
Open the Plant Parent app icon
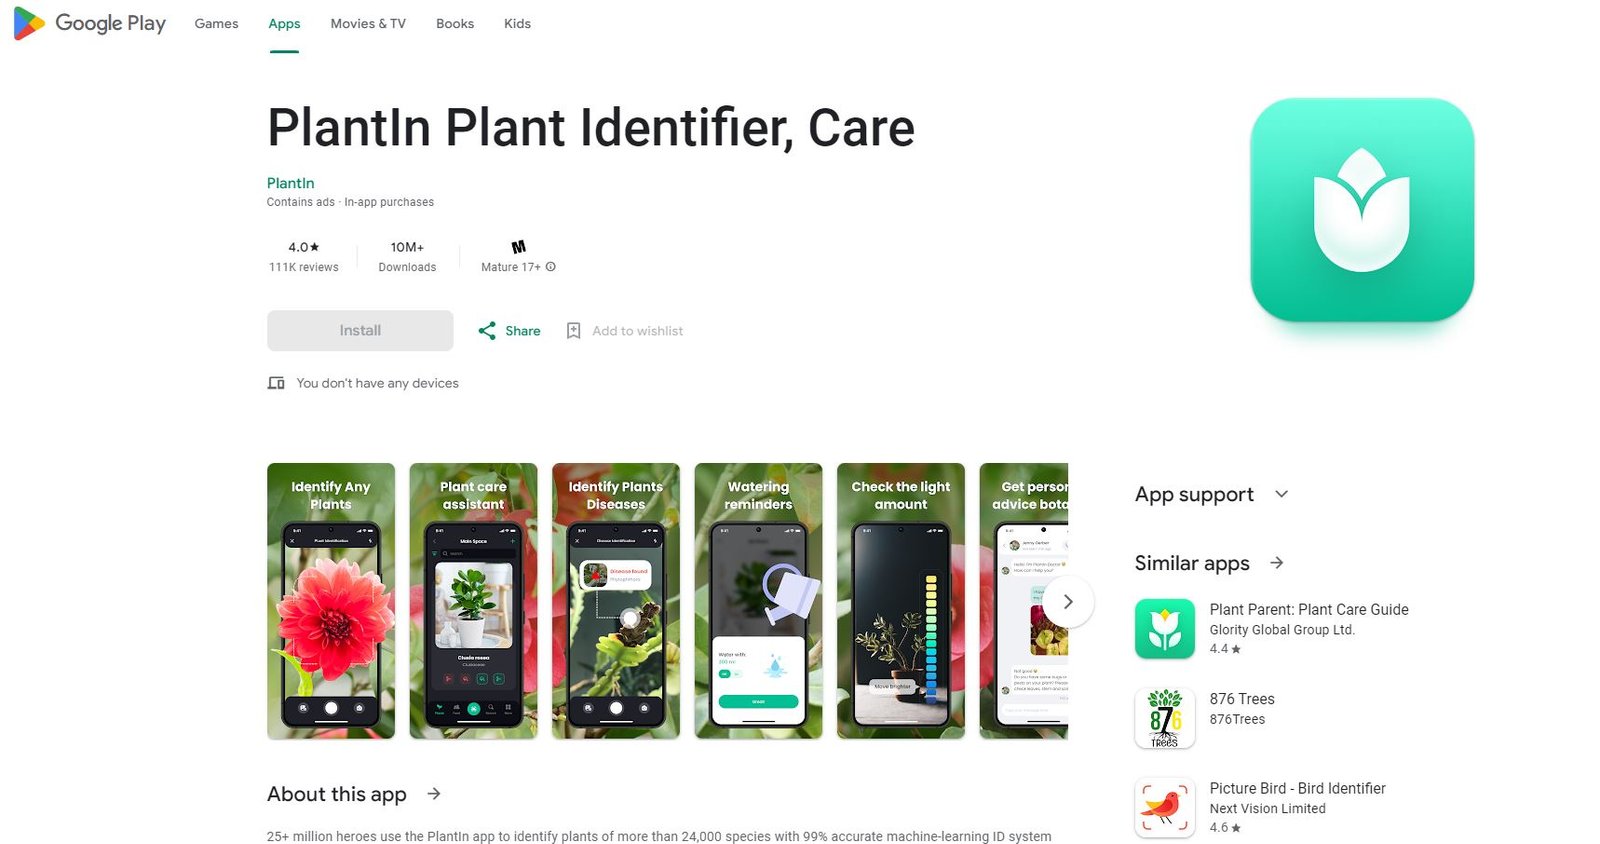tap(1165, 629)
